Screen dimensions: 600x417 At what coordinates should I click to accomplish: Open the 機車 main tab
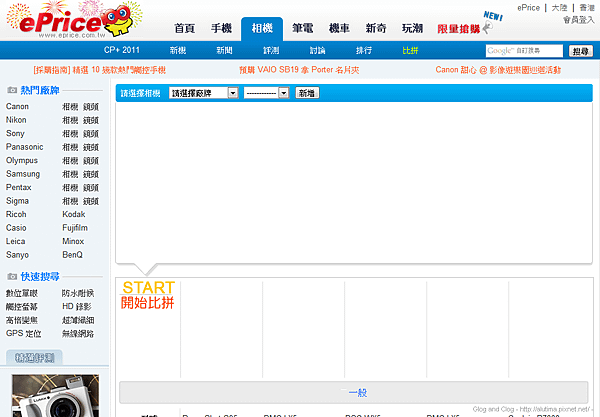pyautogui.click(x=339, y=28)
